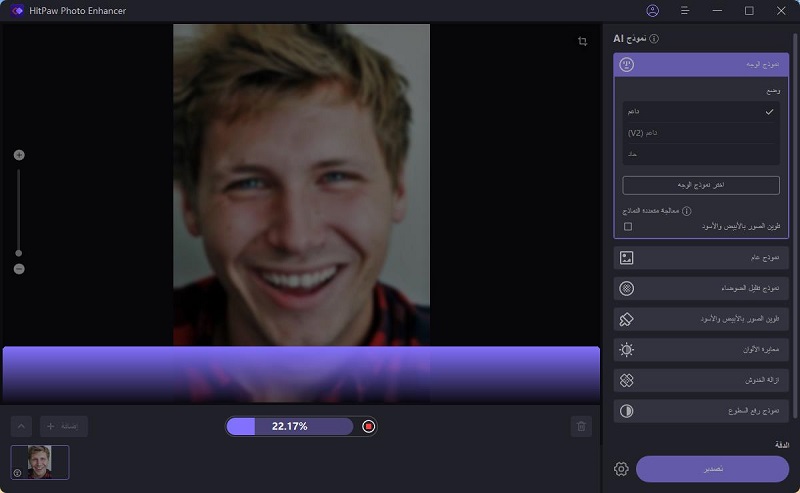Click the crop icon above the photo
Screen dimensions: 800x493
coord(582,41)
